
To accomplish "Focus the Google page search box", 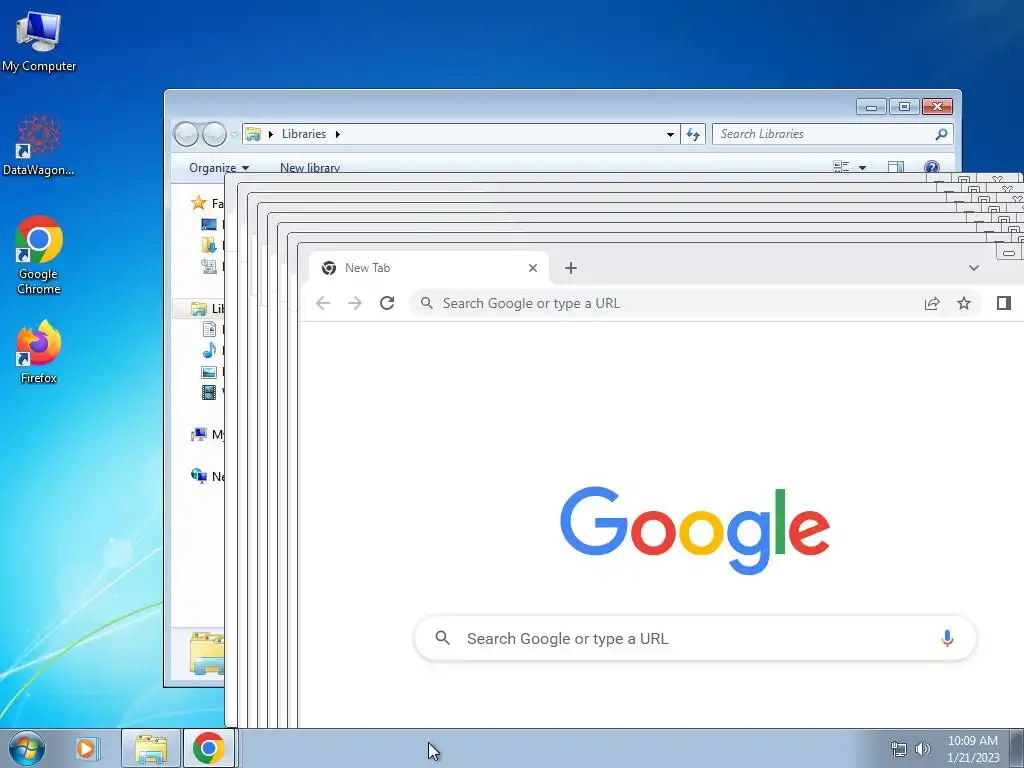I will tap(695, 638).
